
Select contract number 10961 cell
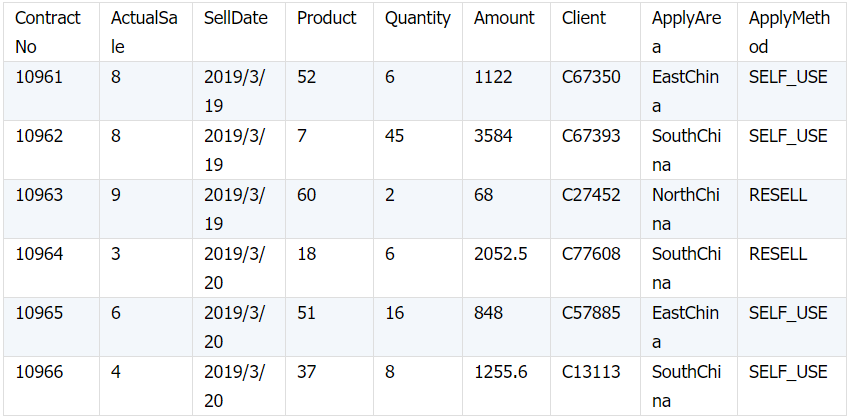pyautogui.click(x=39, y=77)
